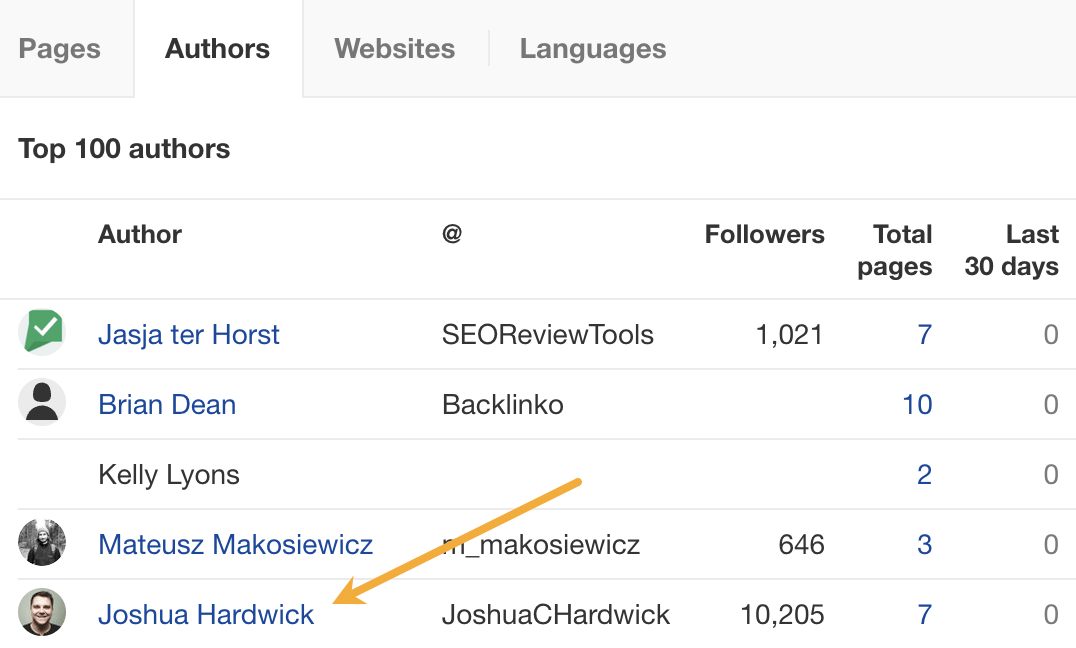1076x648 pixels.
Task: Sort by the Followers column header
Action: coord(764,234)
